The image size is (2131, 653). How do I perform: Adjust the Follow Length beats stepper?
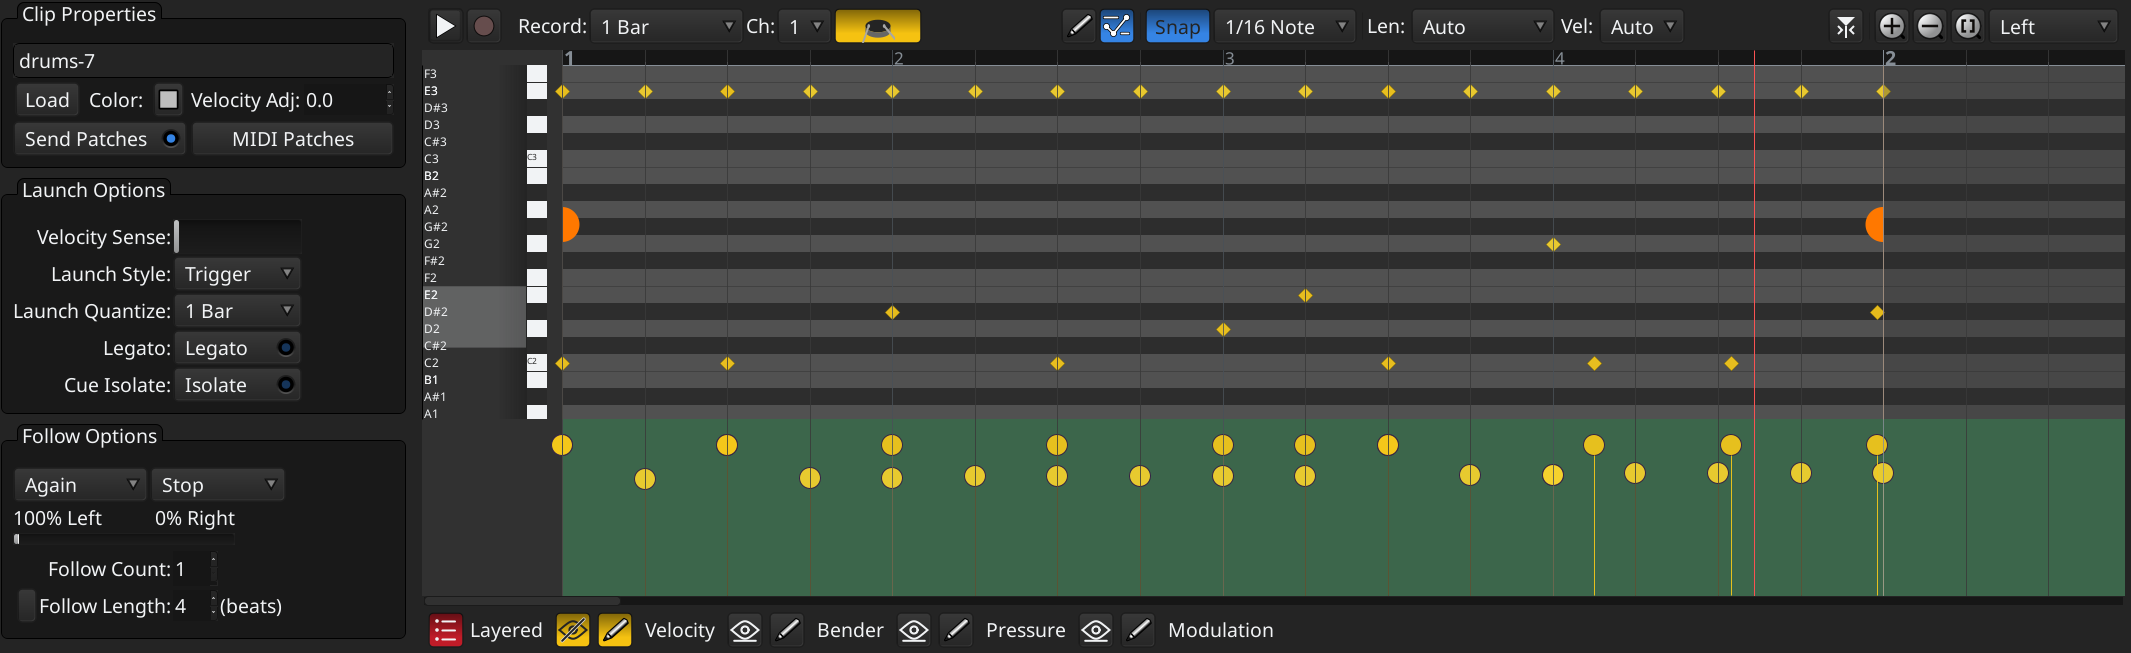(x=213, y=606)
